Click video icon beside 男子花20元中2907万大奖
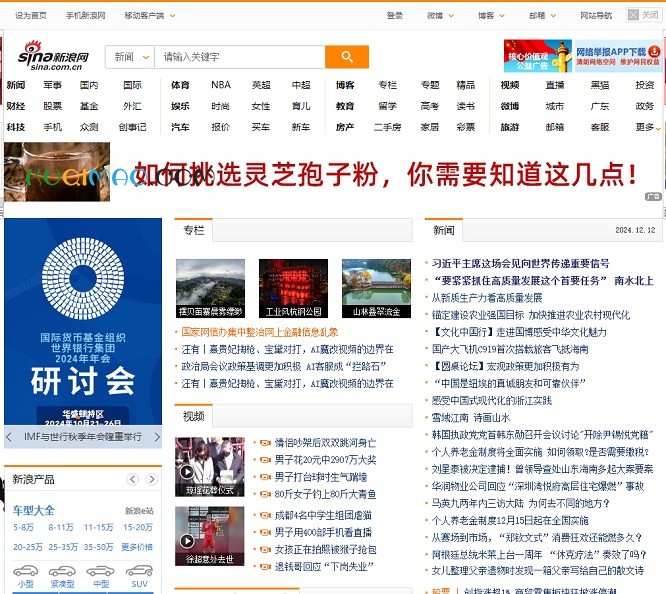666x594 pixels. point(265,460)
